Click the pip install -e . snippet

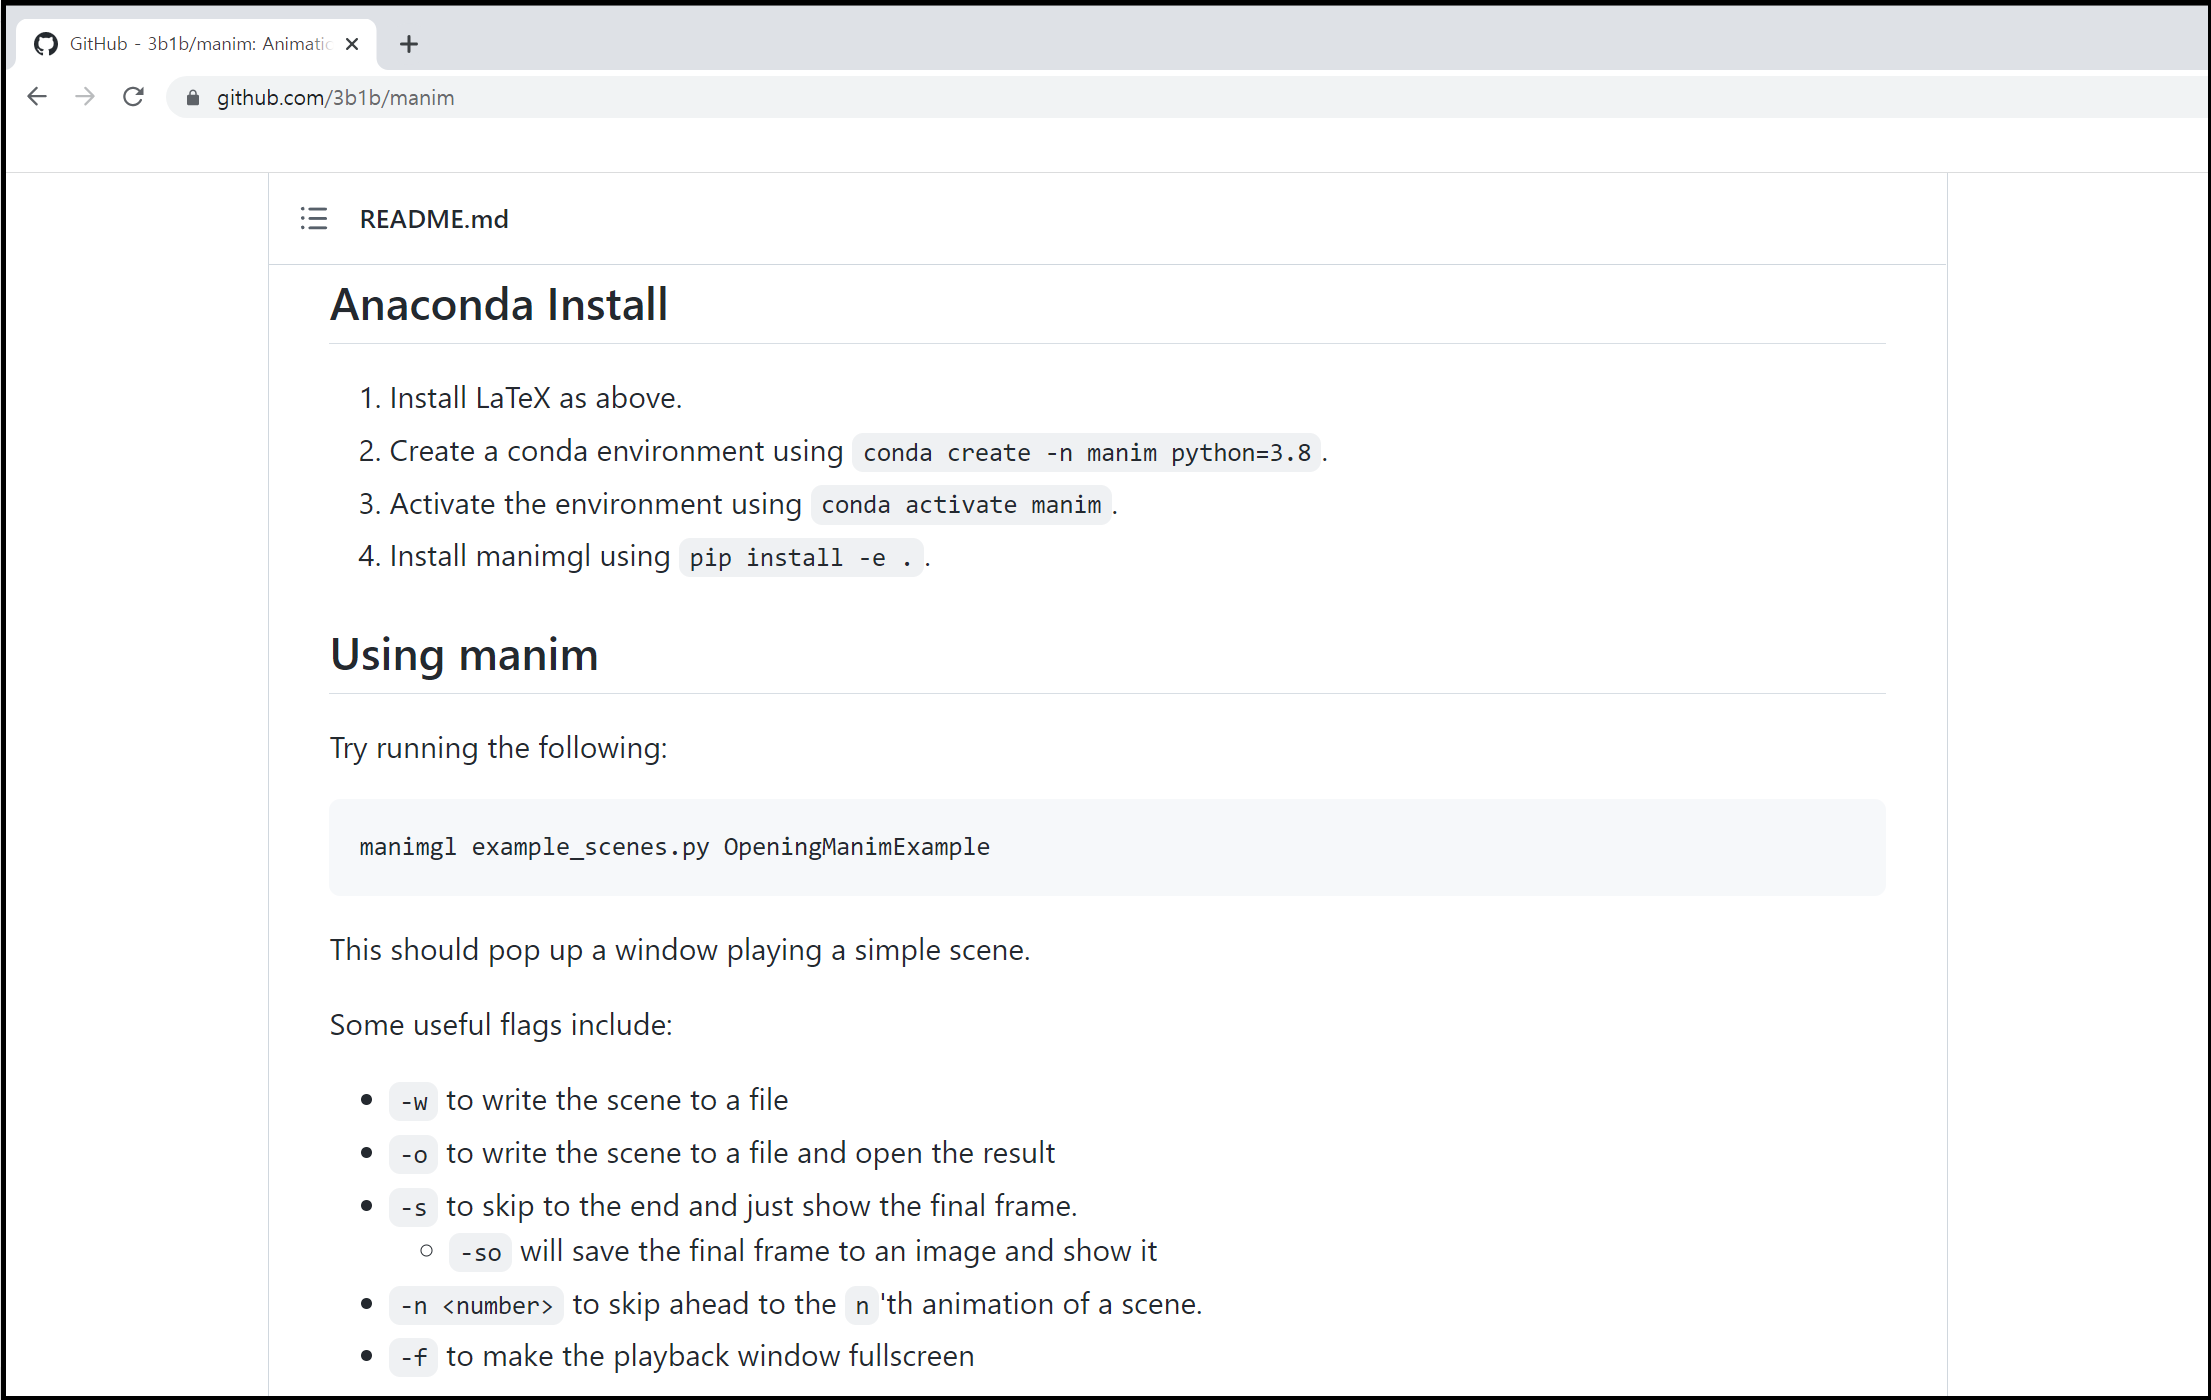point(800,558)
